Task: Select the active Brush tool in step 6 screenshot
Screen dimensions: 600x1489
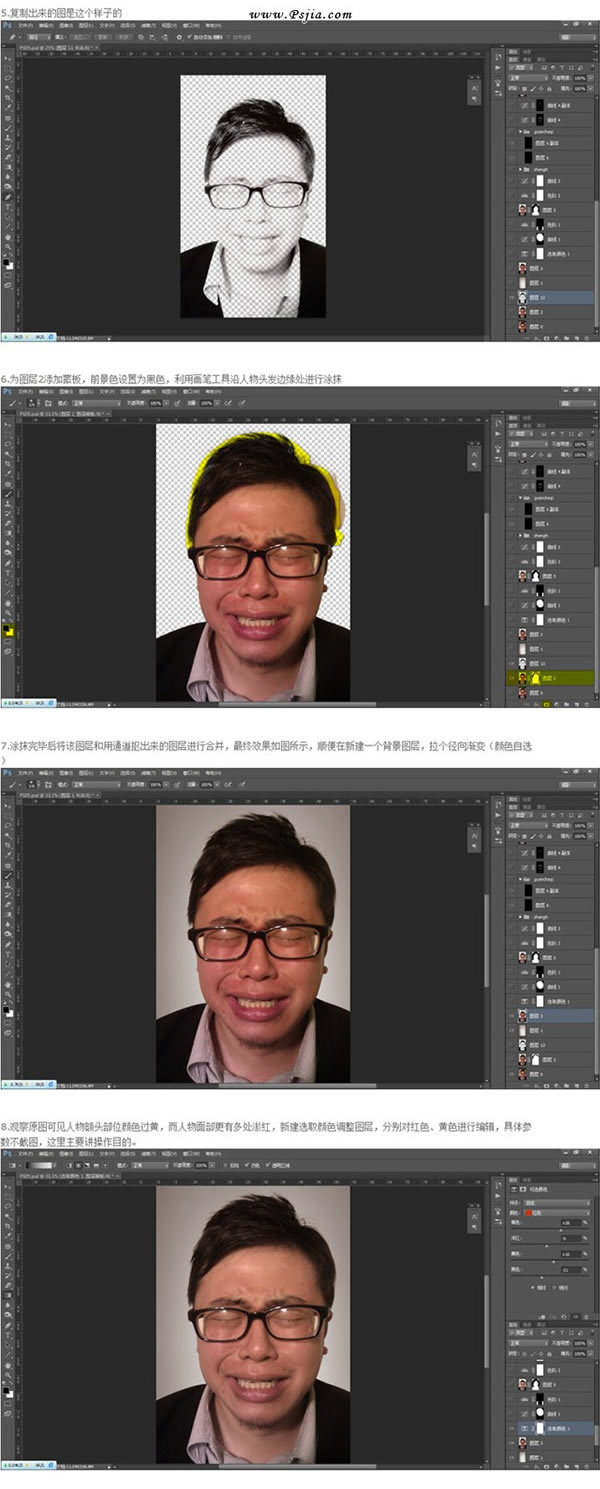Action: [x=7, y=492]
